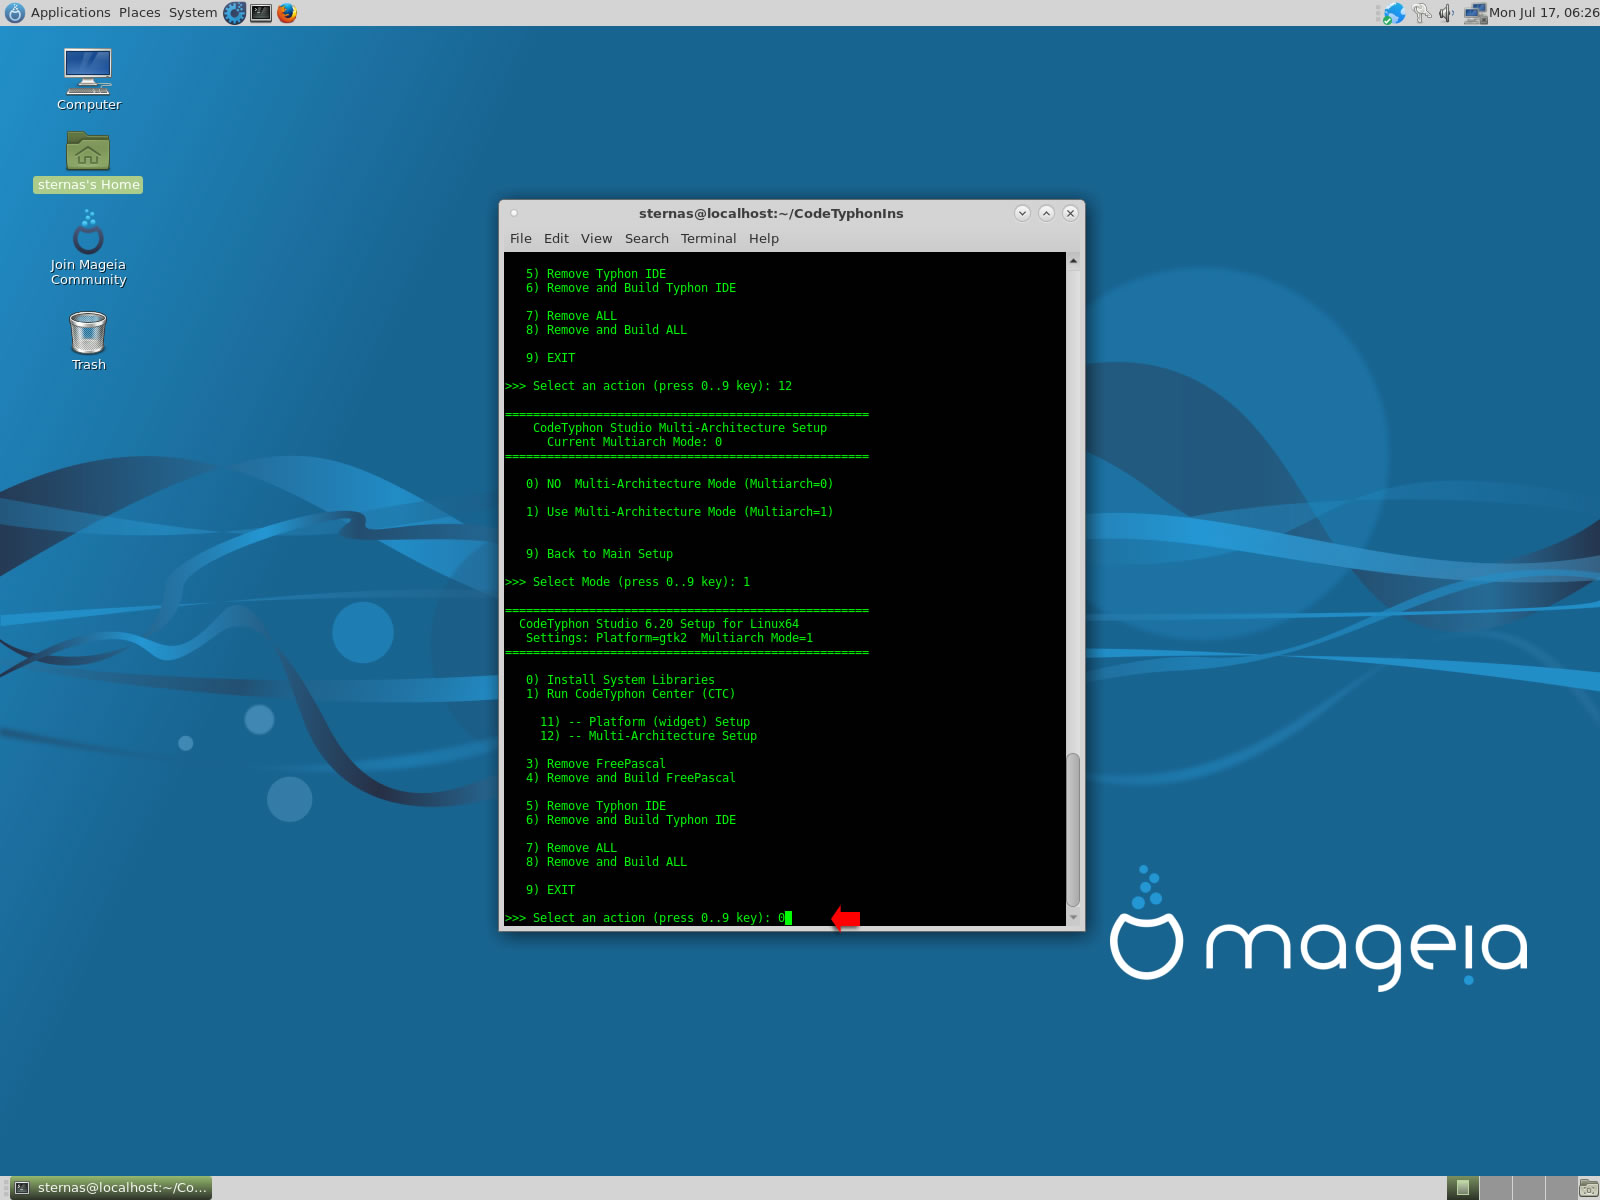Click 'CodeTyphon Studio 6.20 Setup for Linux64' text

point(659,624)
